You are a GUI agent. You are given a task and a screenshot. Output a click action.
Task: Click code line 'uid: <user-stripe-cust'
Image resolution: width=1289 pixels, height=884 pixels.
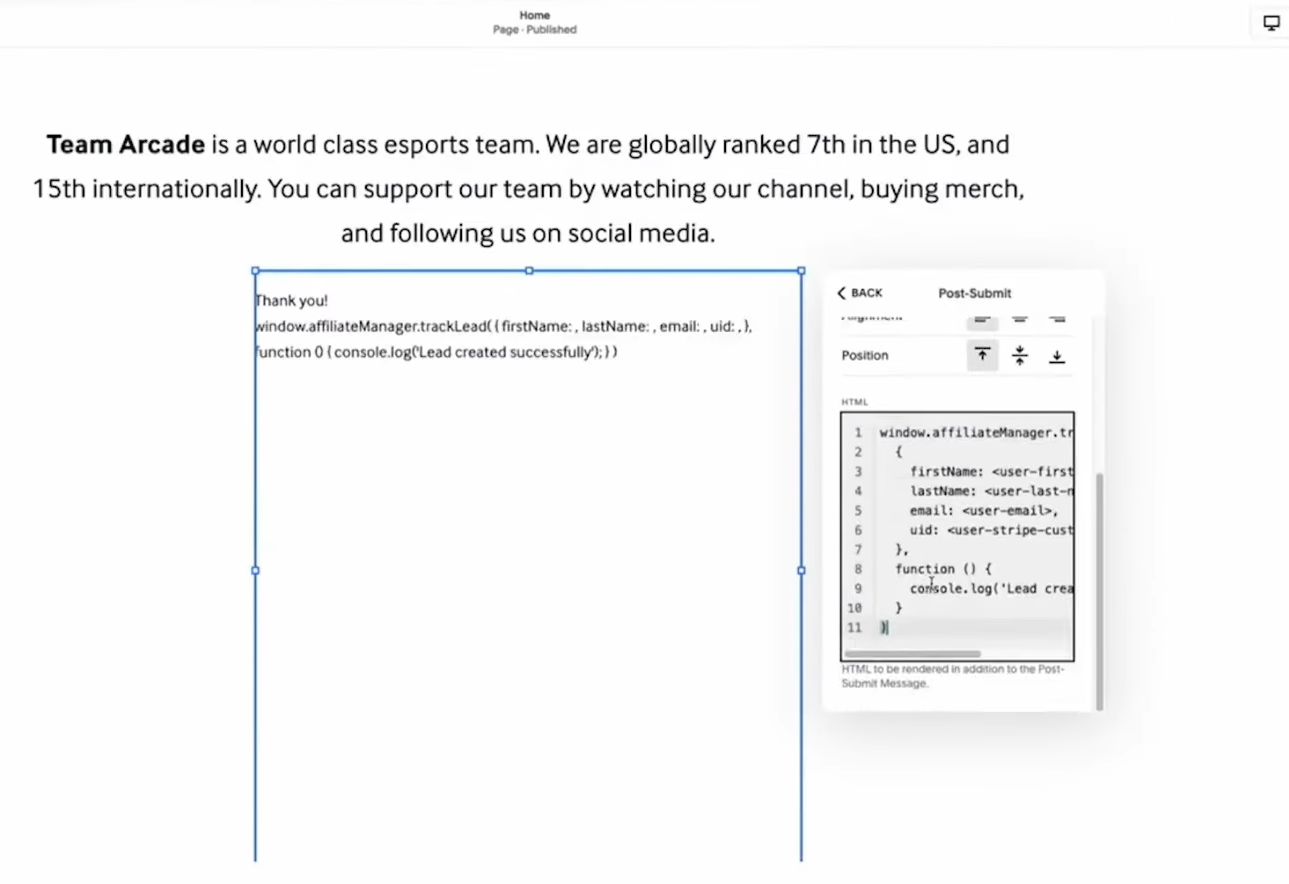coord(991,530)
